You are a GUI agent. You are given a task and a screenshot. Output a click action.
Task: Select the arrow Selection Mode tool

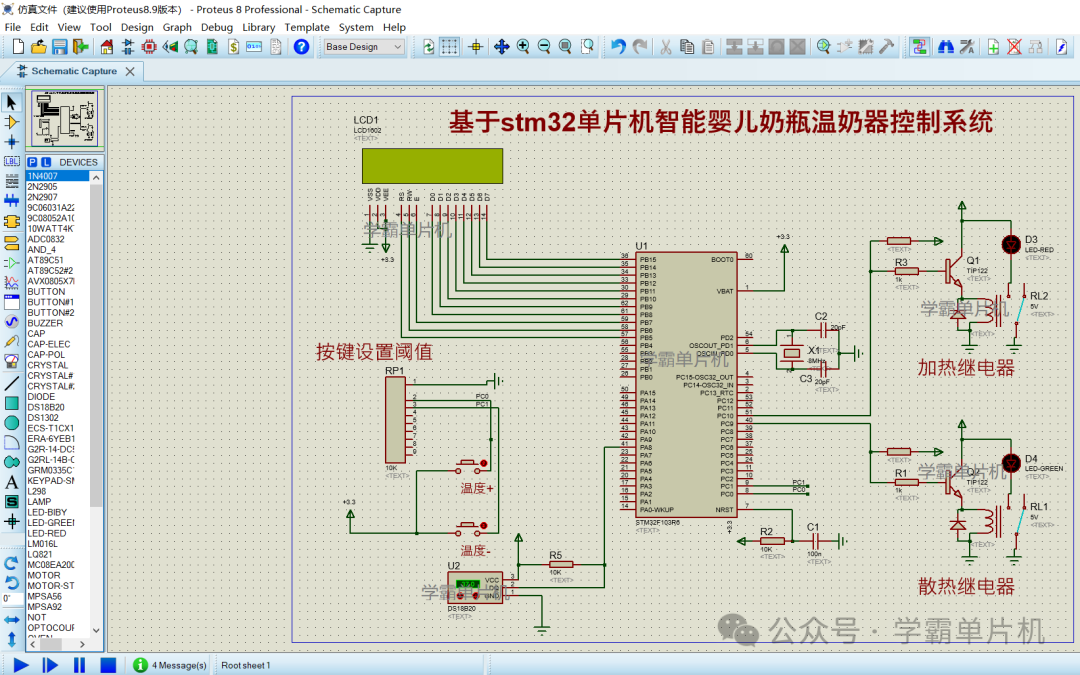coord(12,103)
